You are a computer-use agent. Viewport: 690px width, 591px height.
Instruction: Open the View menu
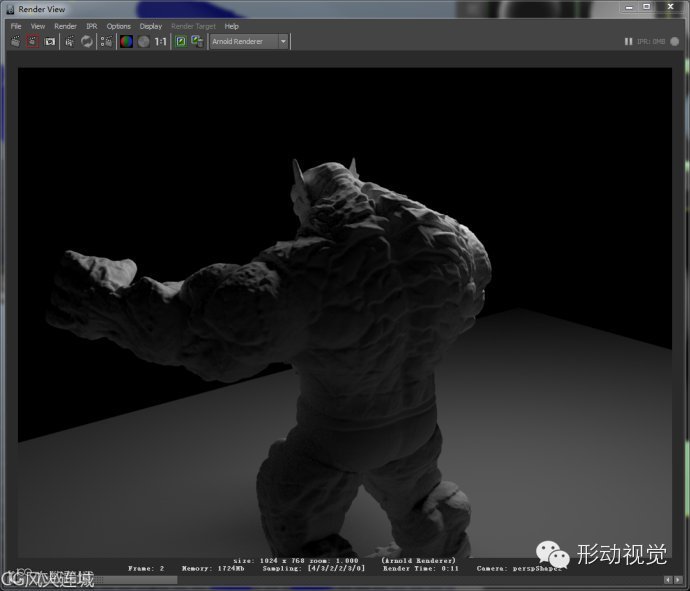[38, 26]
